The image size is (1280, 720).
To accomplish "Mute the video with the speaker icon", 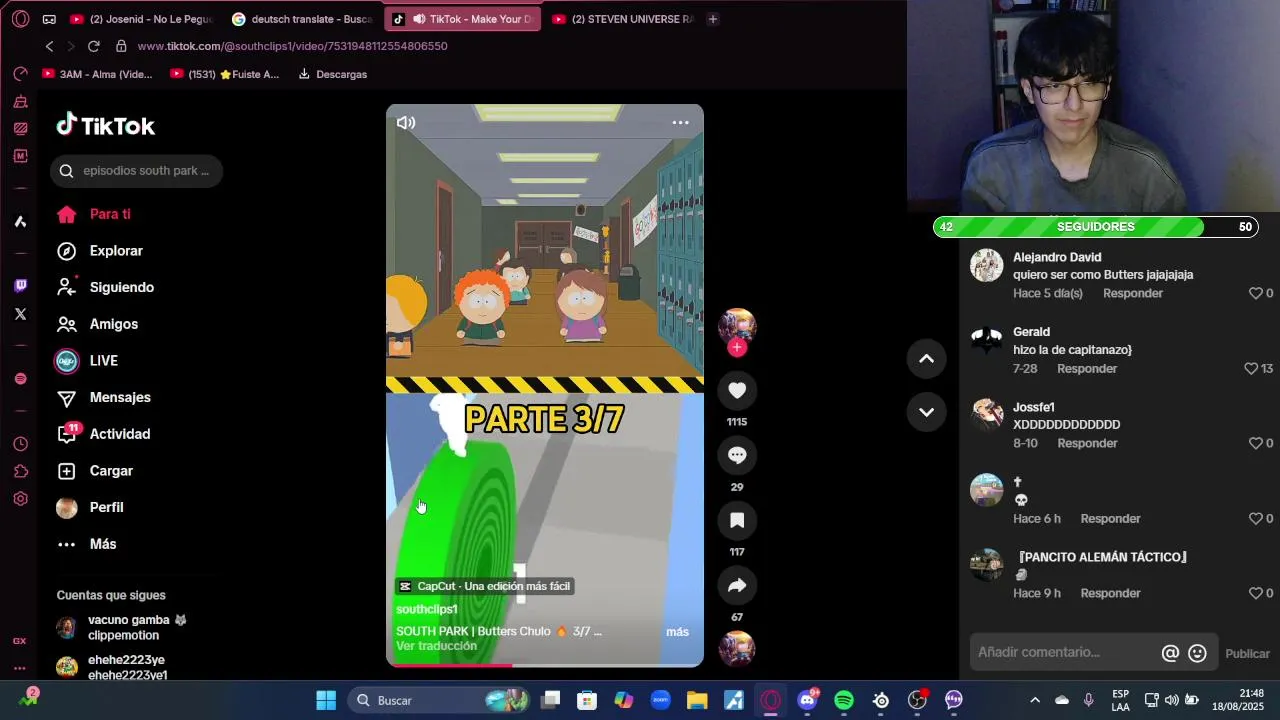I will tap(406, 123).
